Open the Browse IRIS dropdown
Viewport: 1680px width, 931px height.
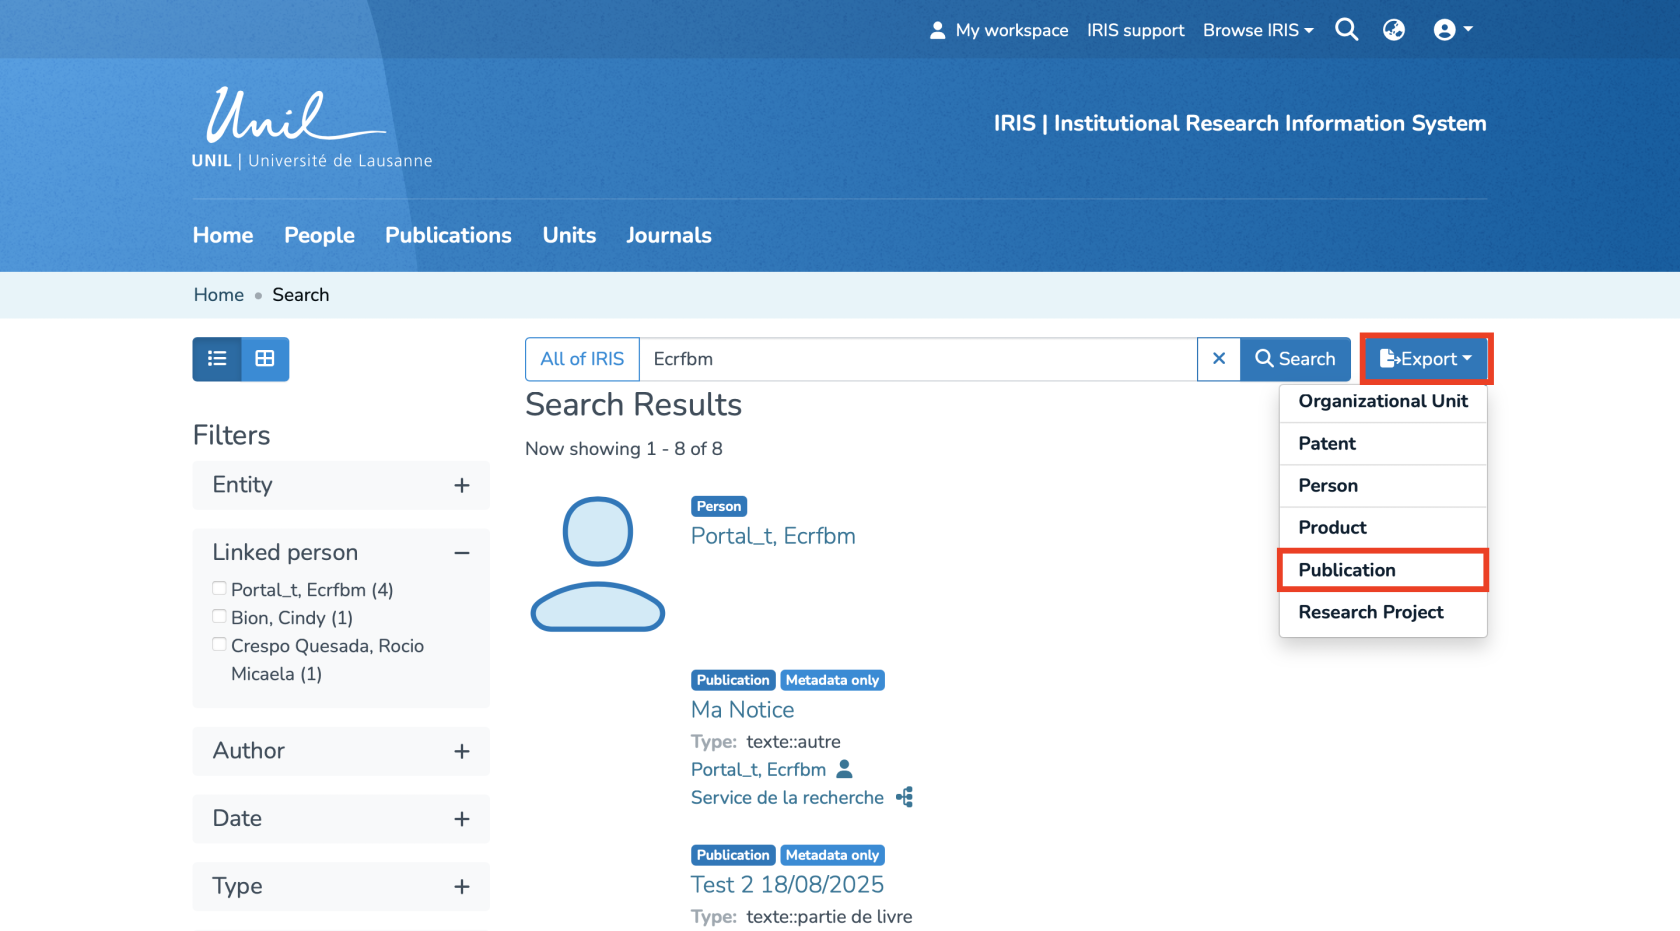tap(1257, 30)
